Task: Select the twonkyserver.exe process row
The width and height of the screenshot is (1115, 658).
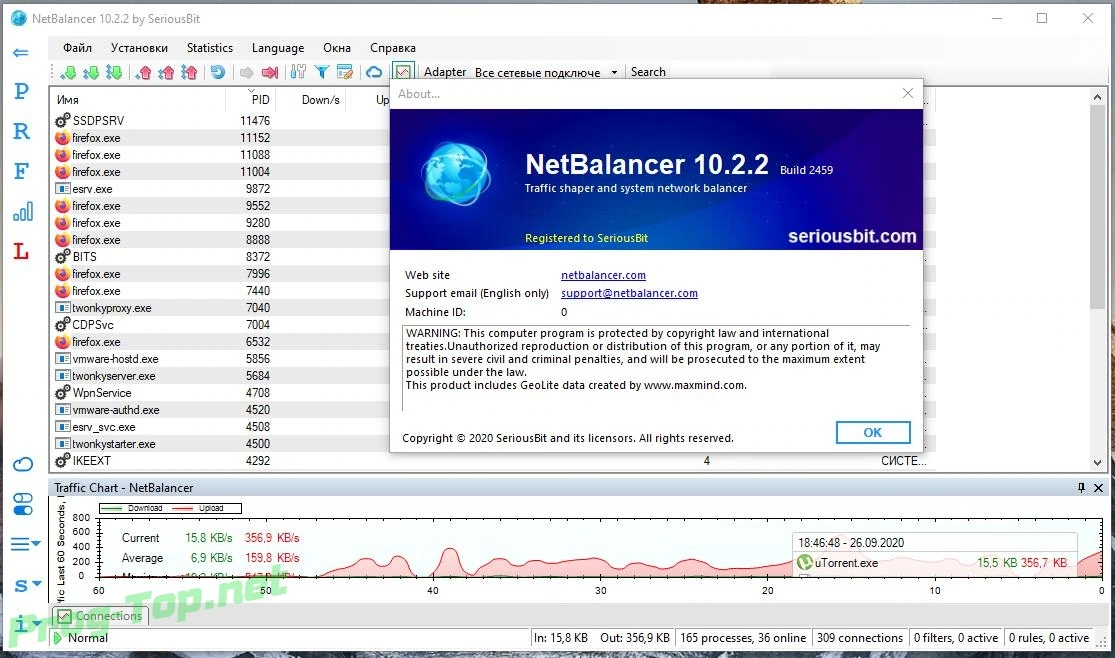Action: tap(220, 376)
